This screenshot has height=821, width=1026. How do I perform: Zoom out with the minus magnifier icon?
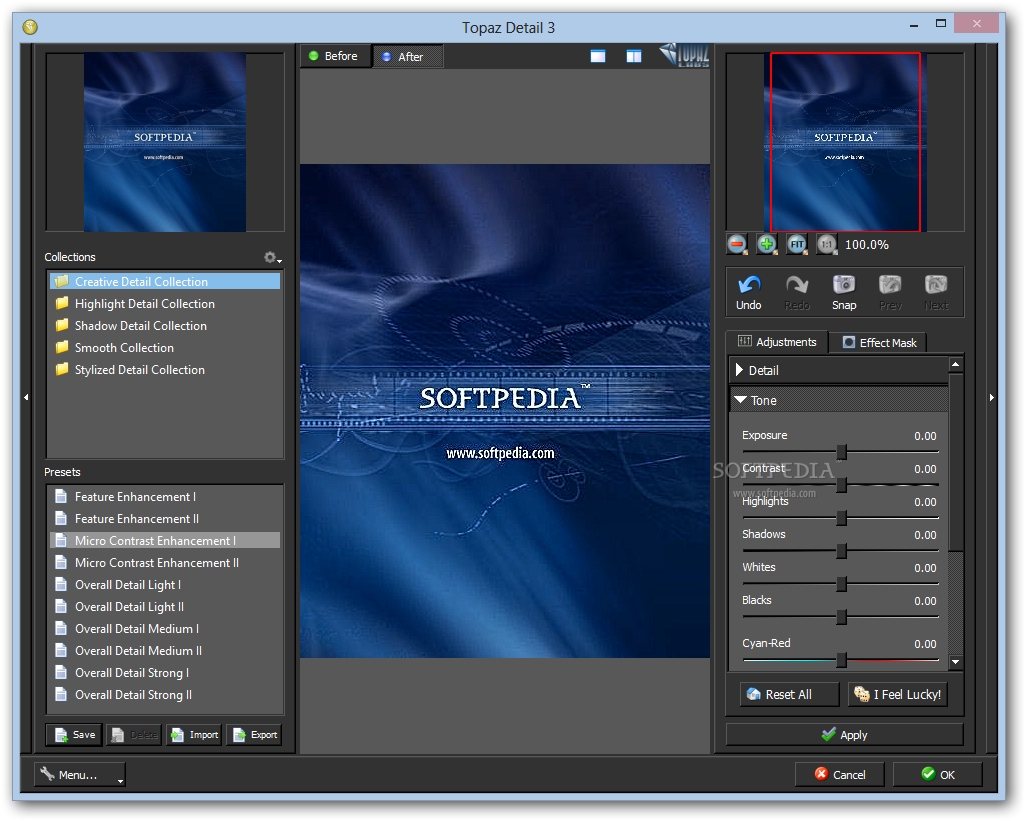[737, 245]
